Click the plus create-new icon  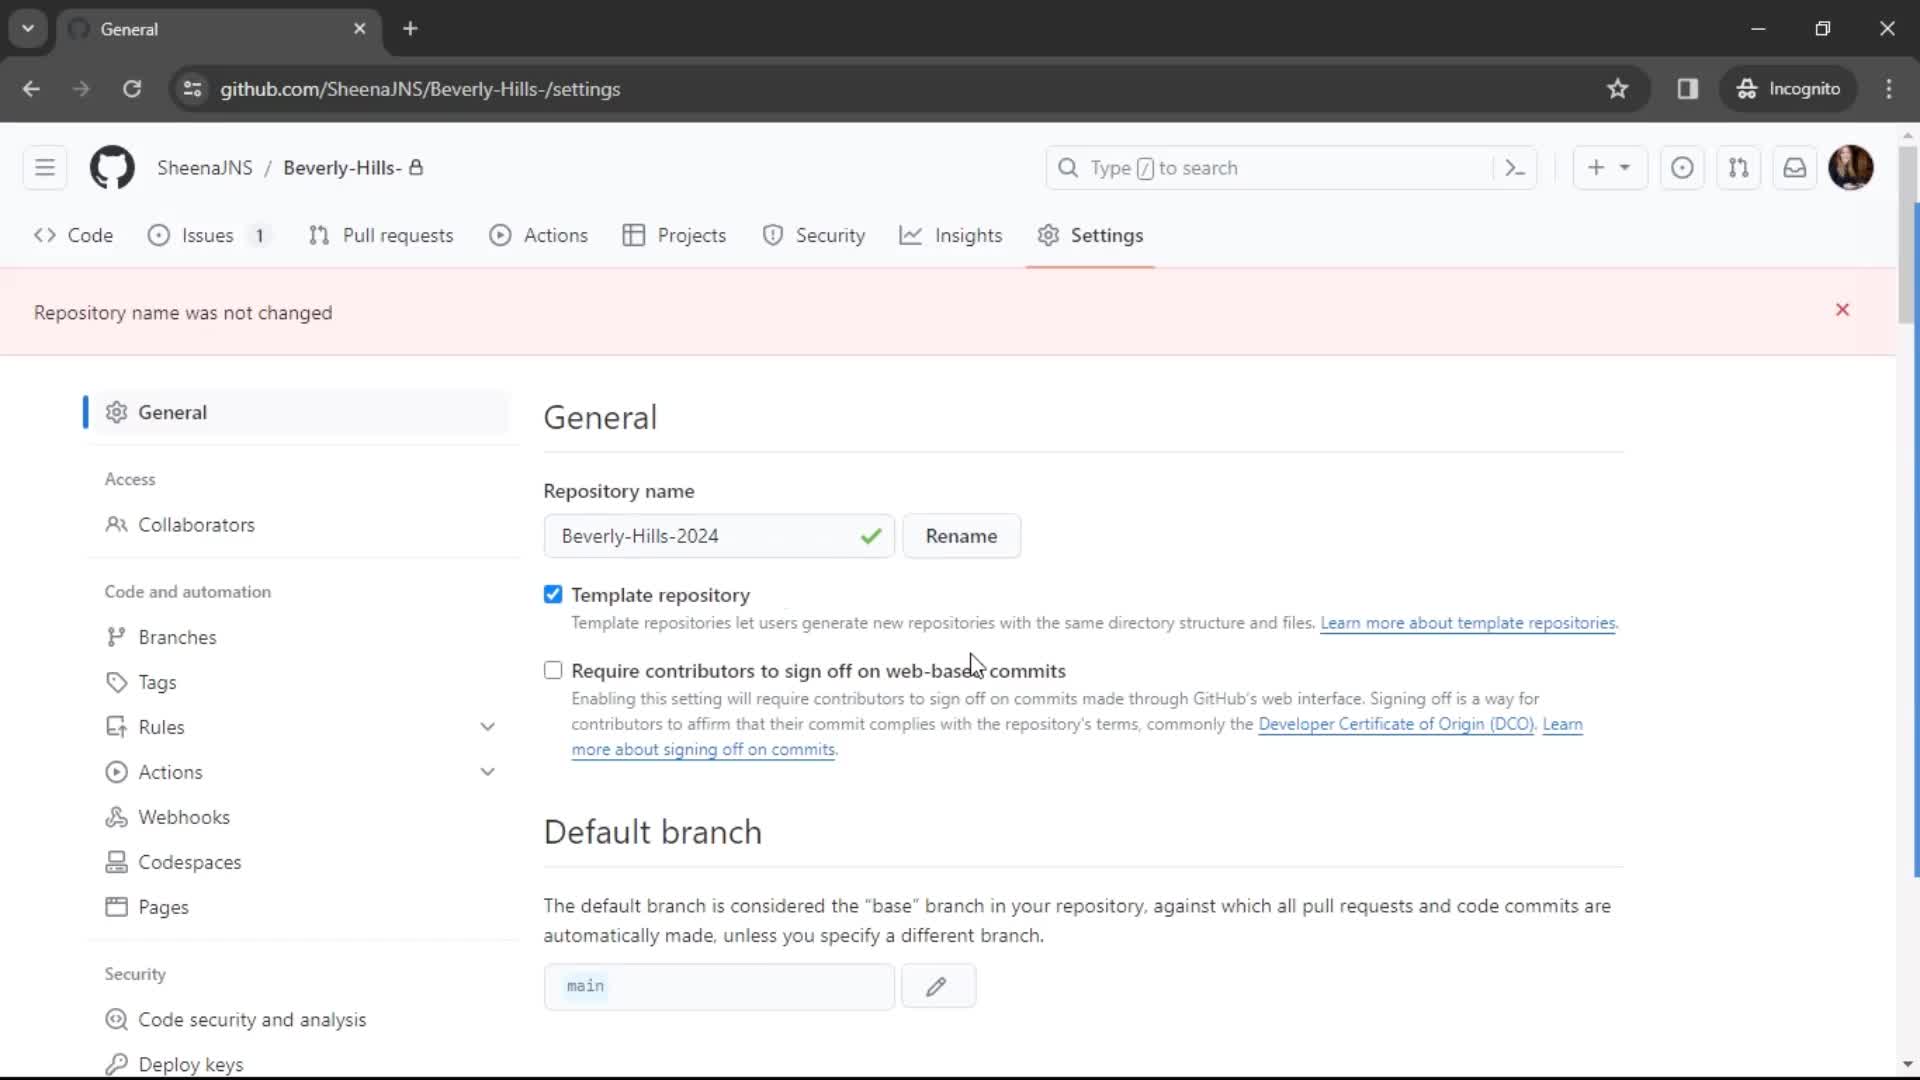(1596, 168)
